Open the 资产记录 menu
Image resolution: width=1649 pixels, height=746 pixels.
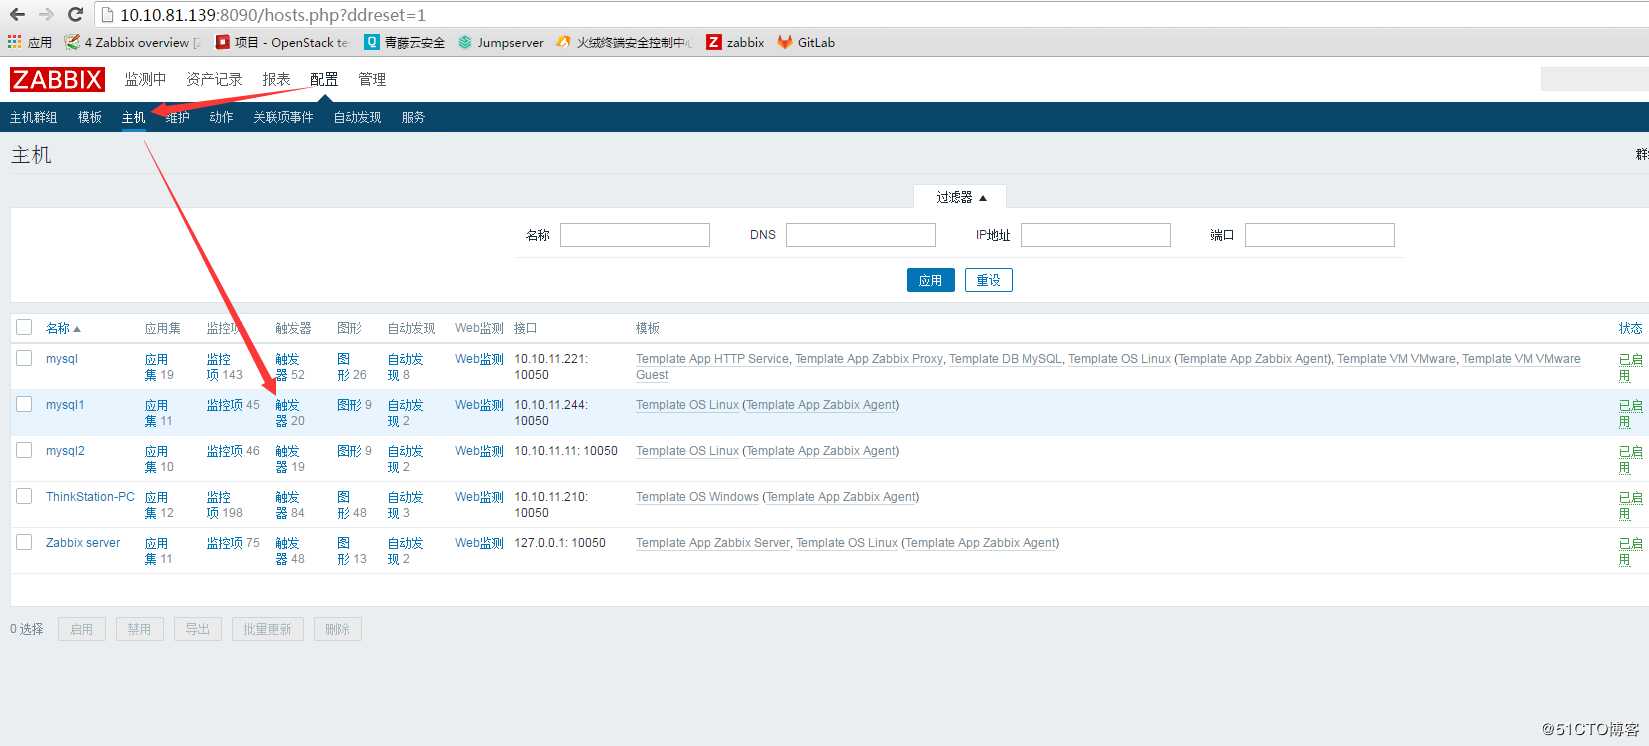coord(214,79)
